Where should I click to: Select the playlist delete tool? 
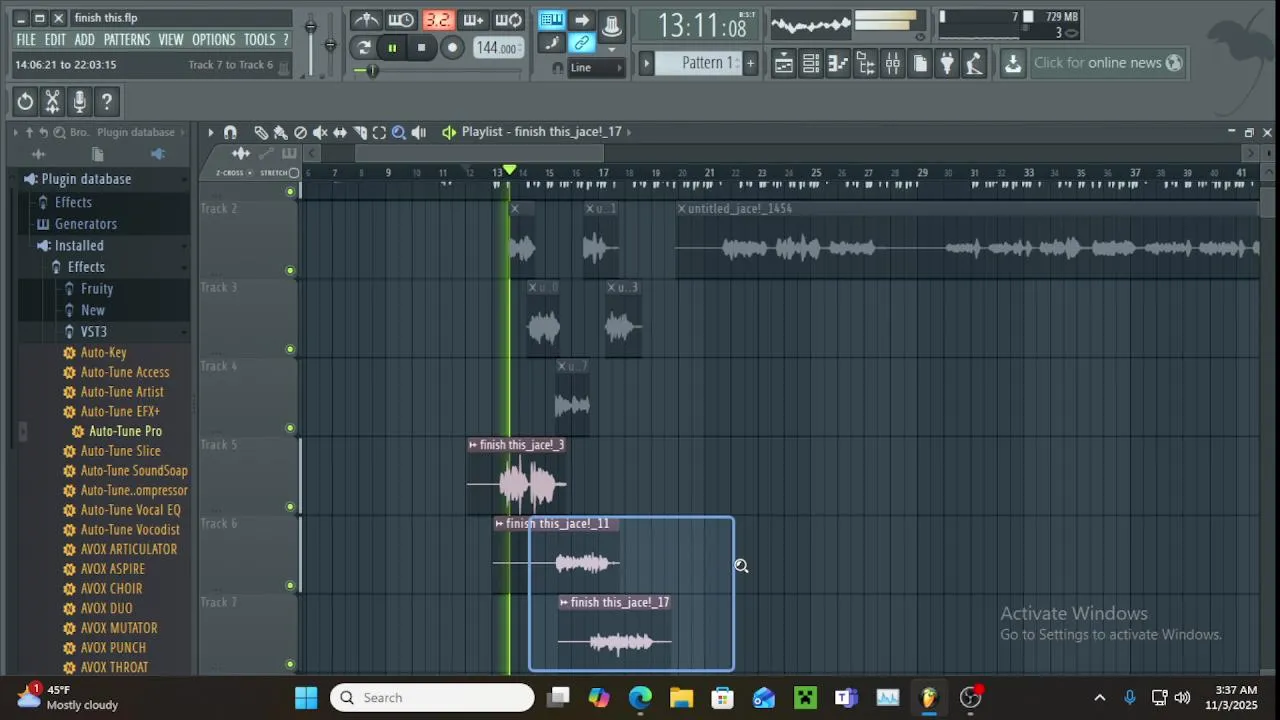[x=300, y=132]
